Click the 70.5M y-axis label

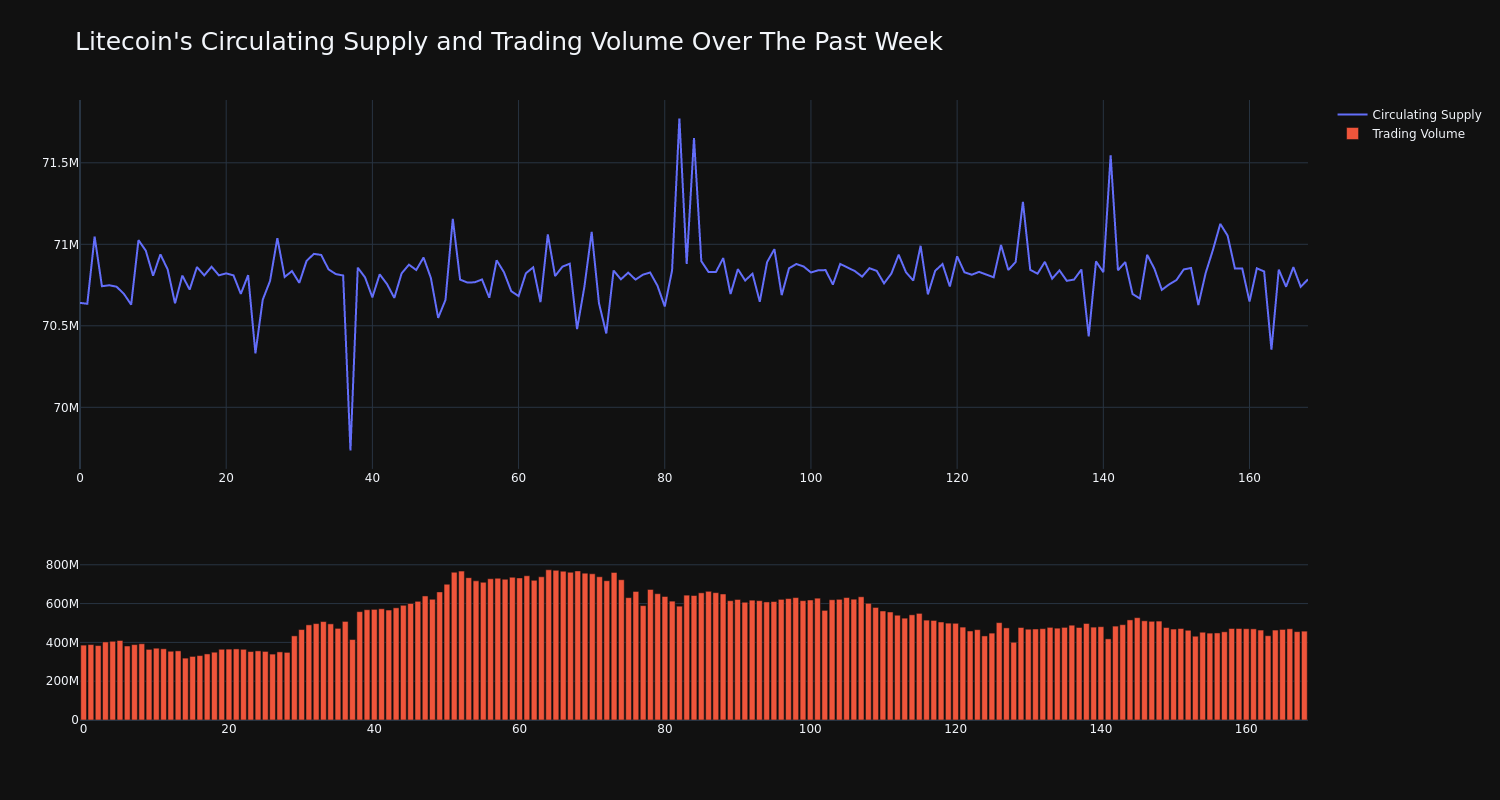60,326
